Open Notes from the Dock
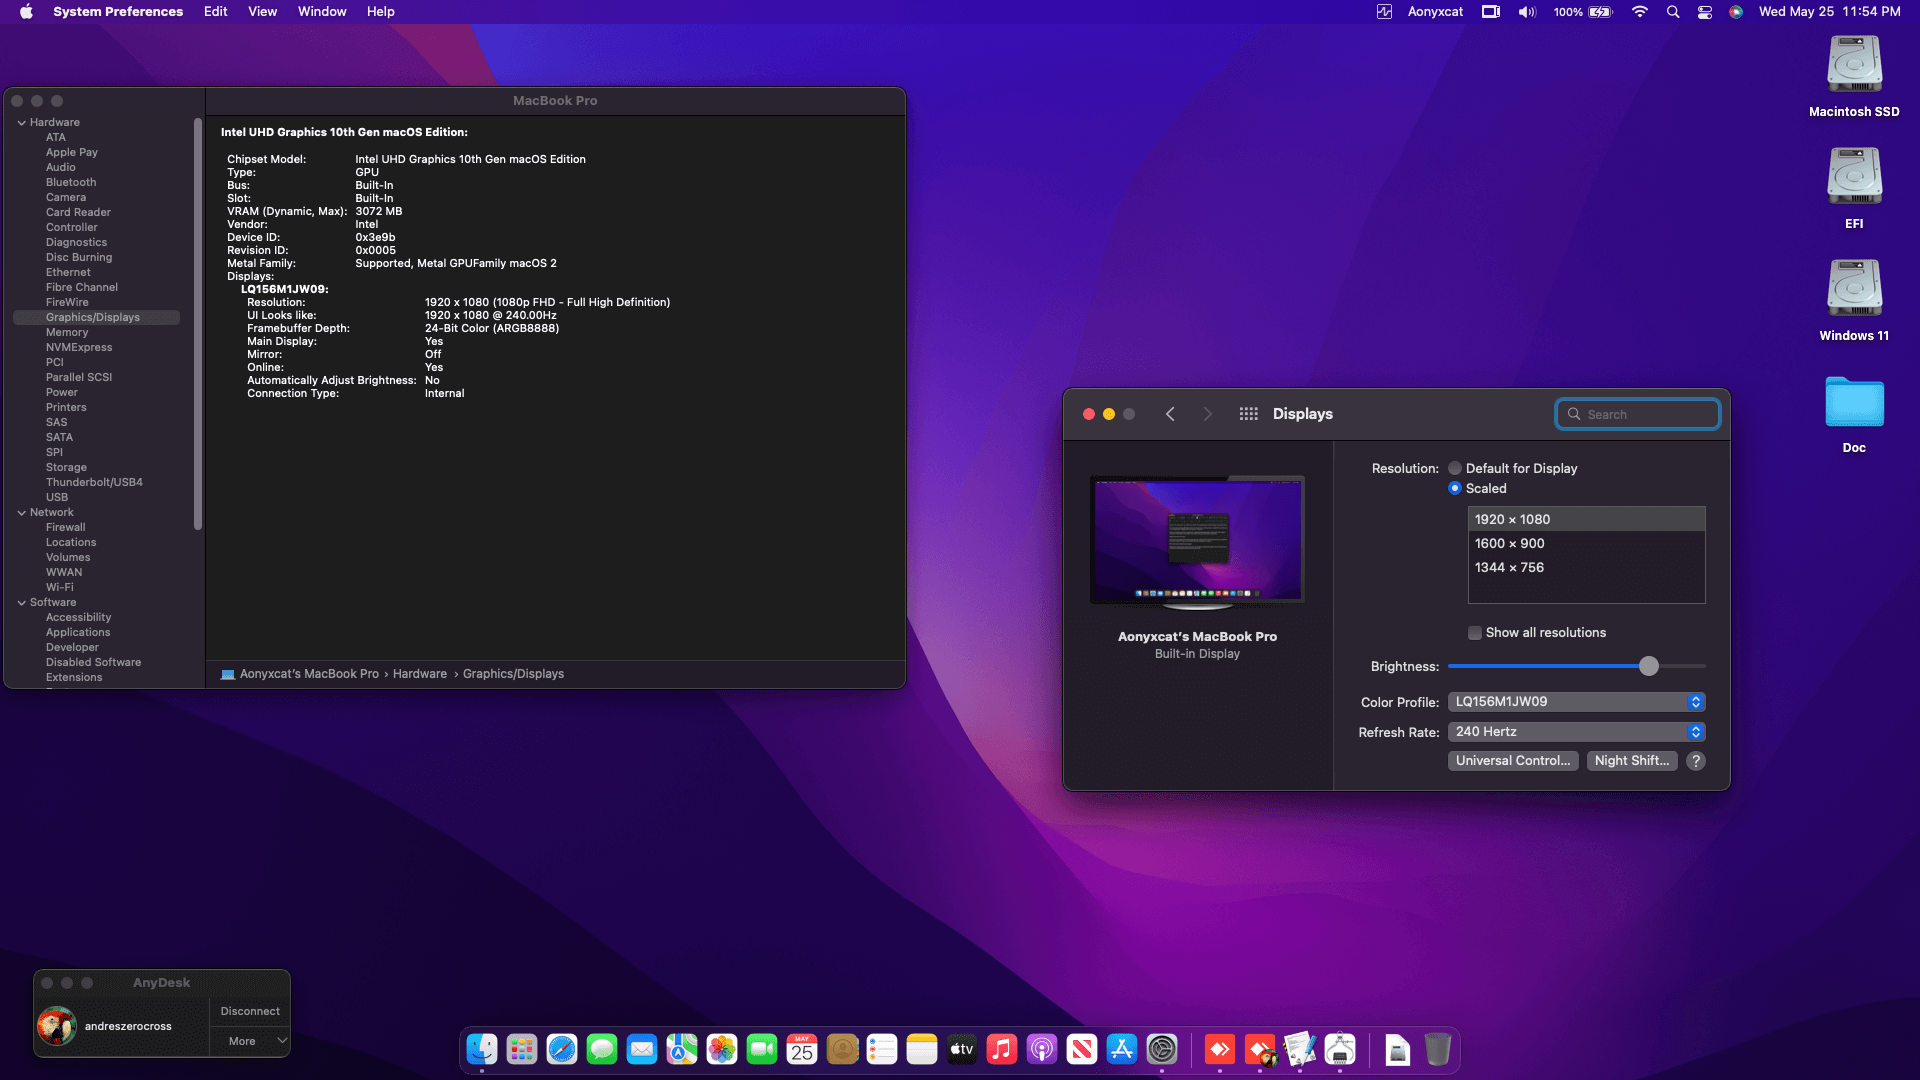 coord(922,1049)
